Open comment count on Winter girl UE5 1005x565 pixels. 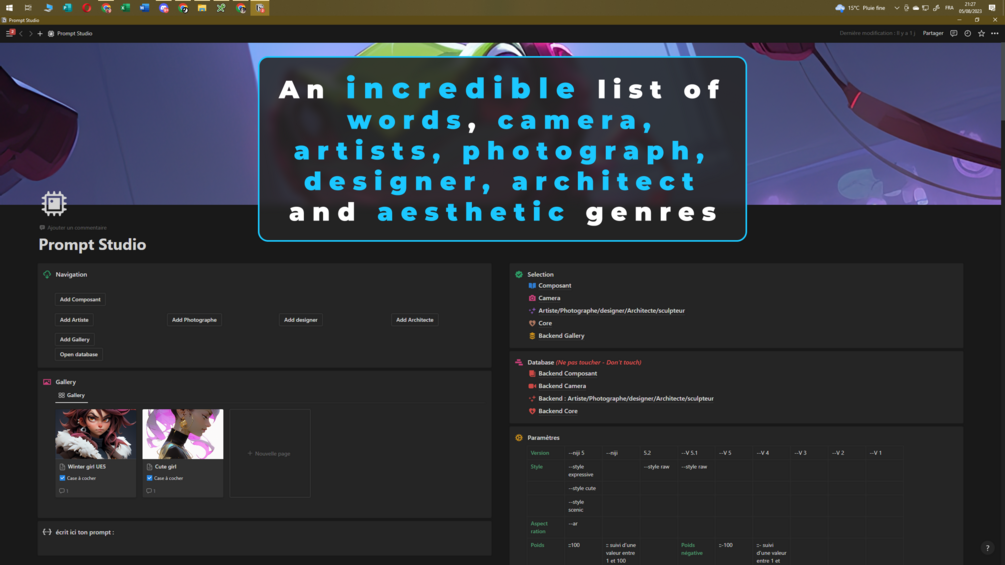coord(63,491)
